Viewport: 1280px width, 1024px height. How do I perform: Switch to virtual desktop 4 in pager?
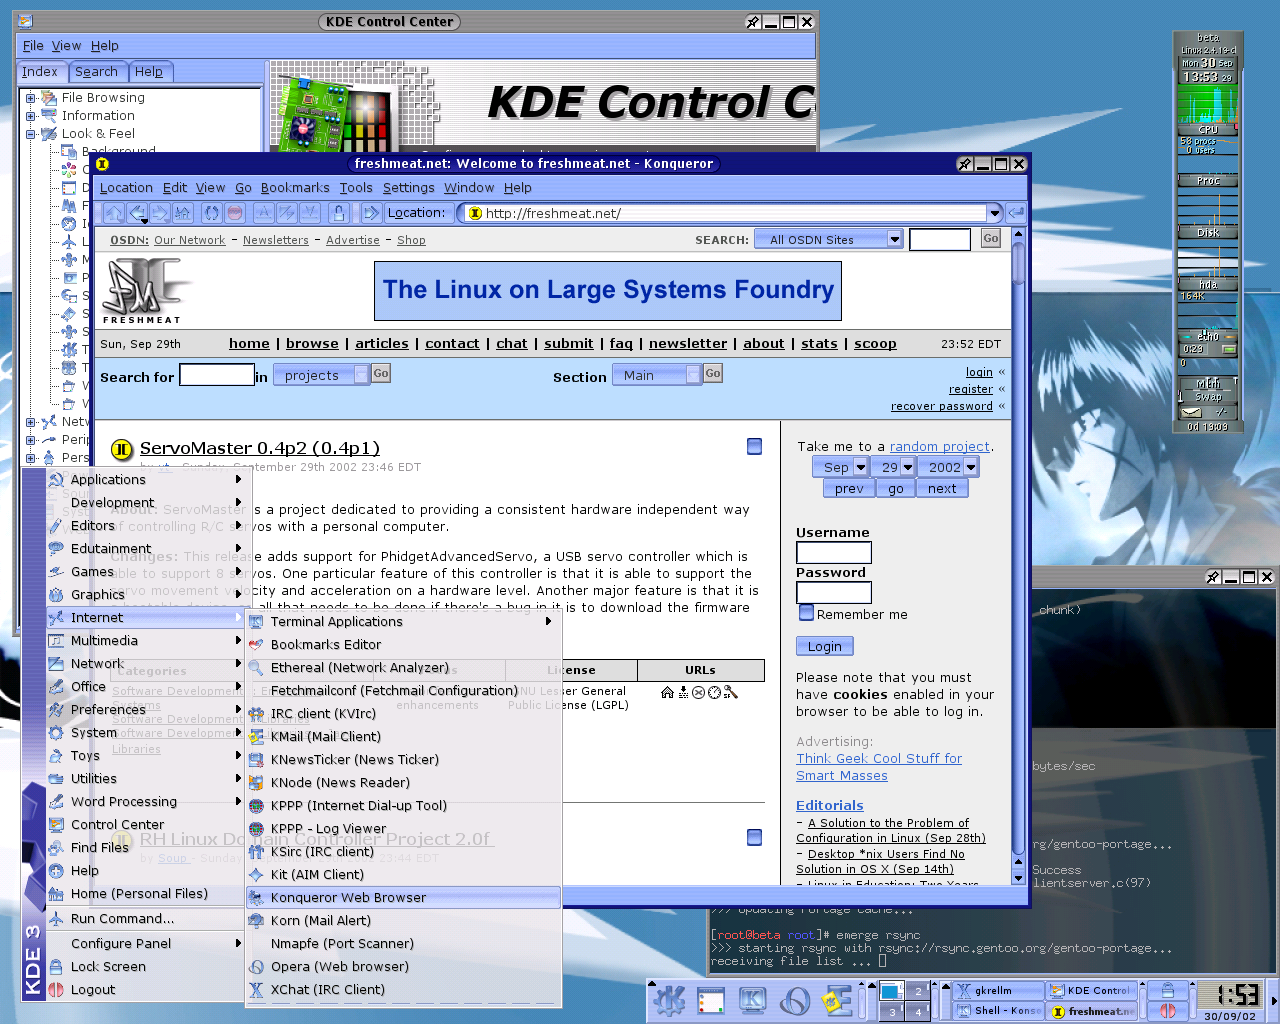918,1011
